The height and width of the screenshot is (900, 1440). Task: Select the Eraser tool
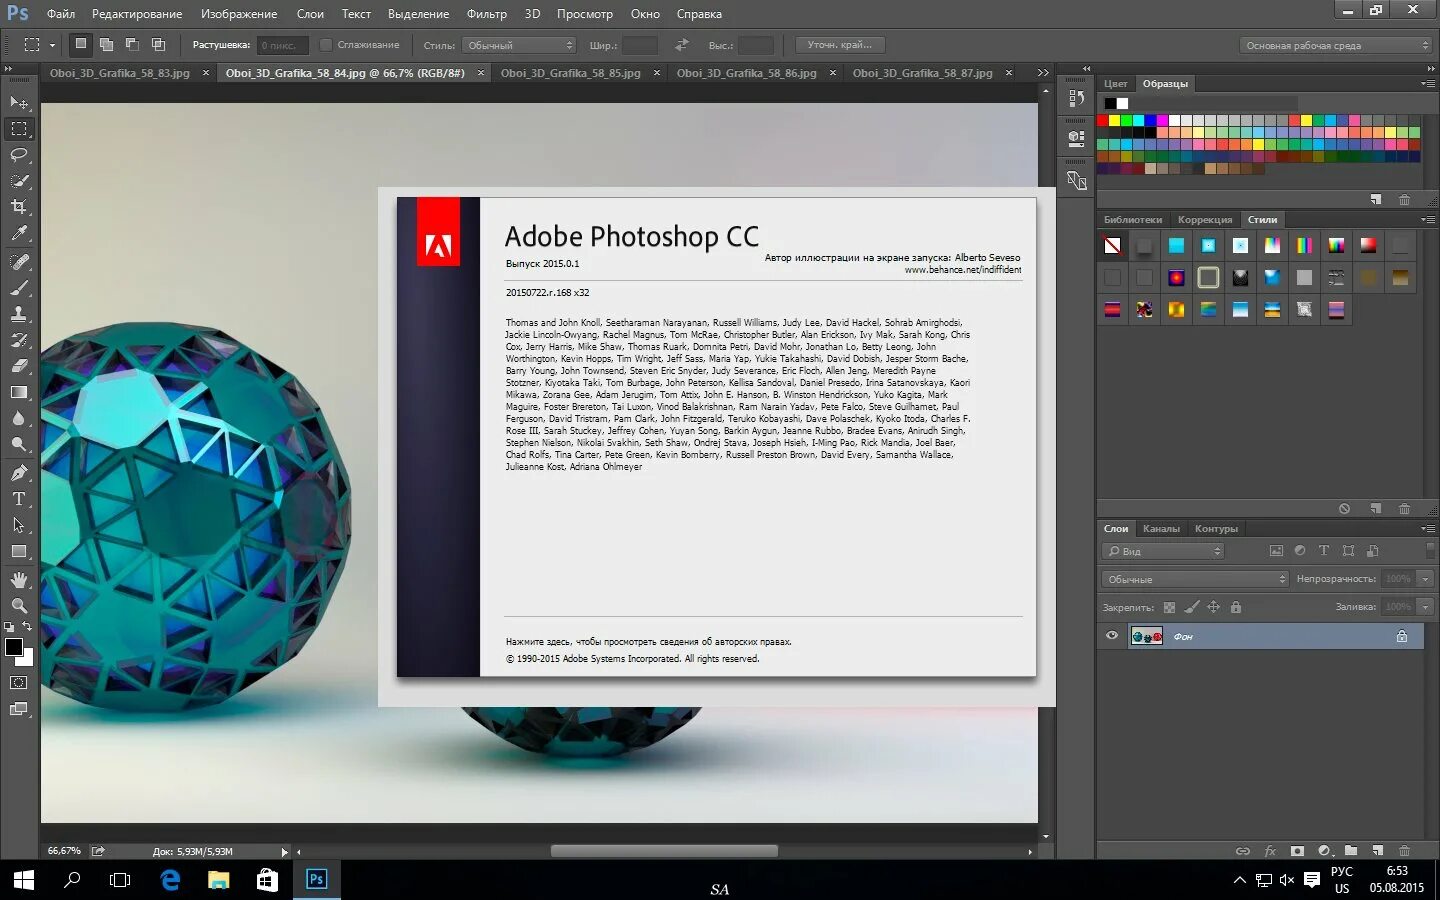[x=19, y=366]
